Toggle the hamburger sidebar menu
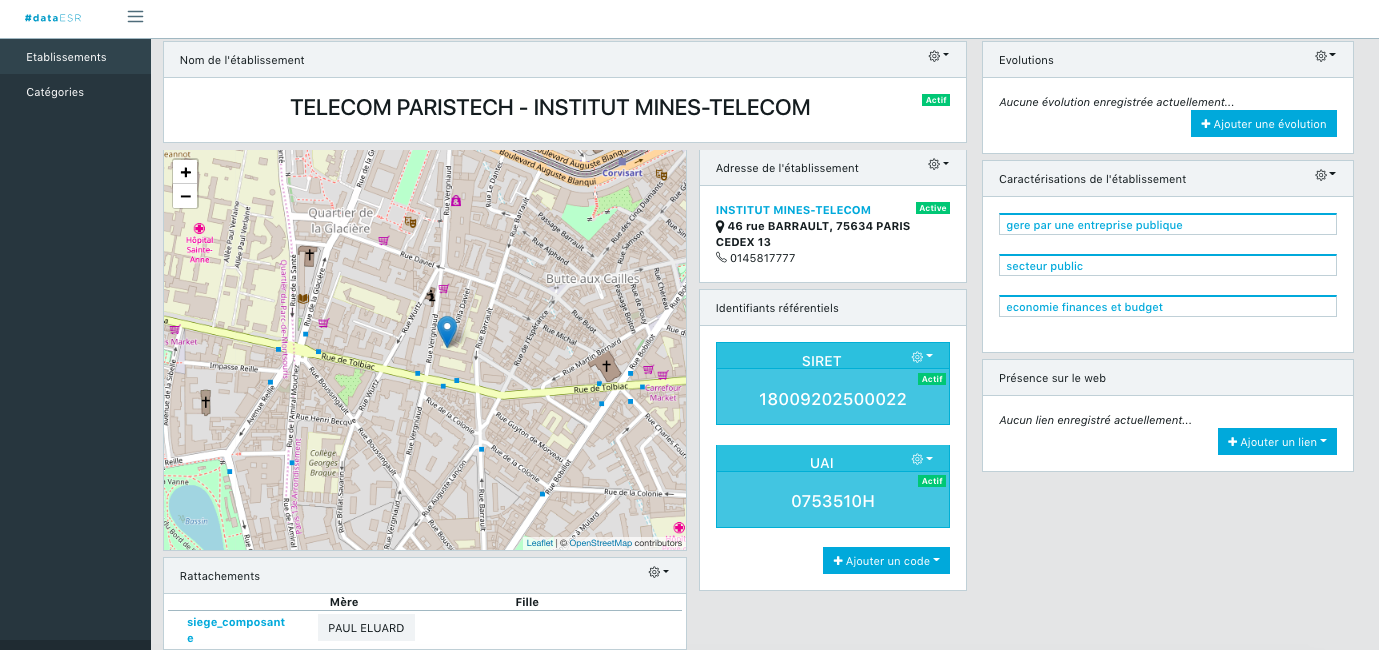The width and height of the screenshot is (1379, 650). (136, 16)
